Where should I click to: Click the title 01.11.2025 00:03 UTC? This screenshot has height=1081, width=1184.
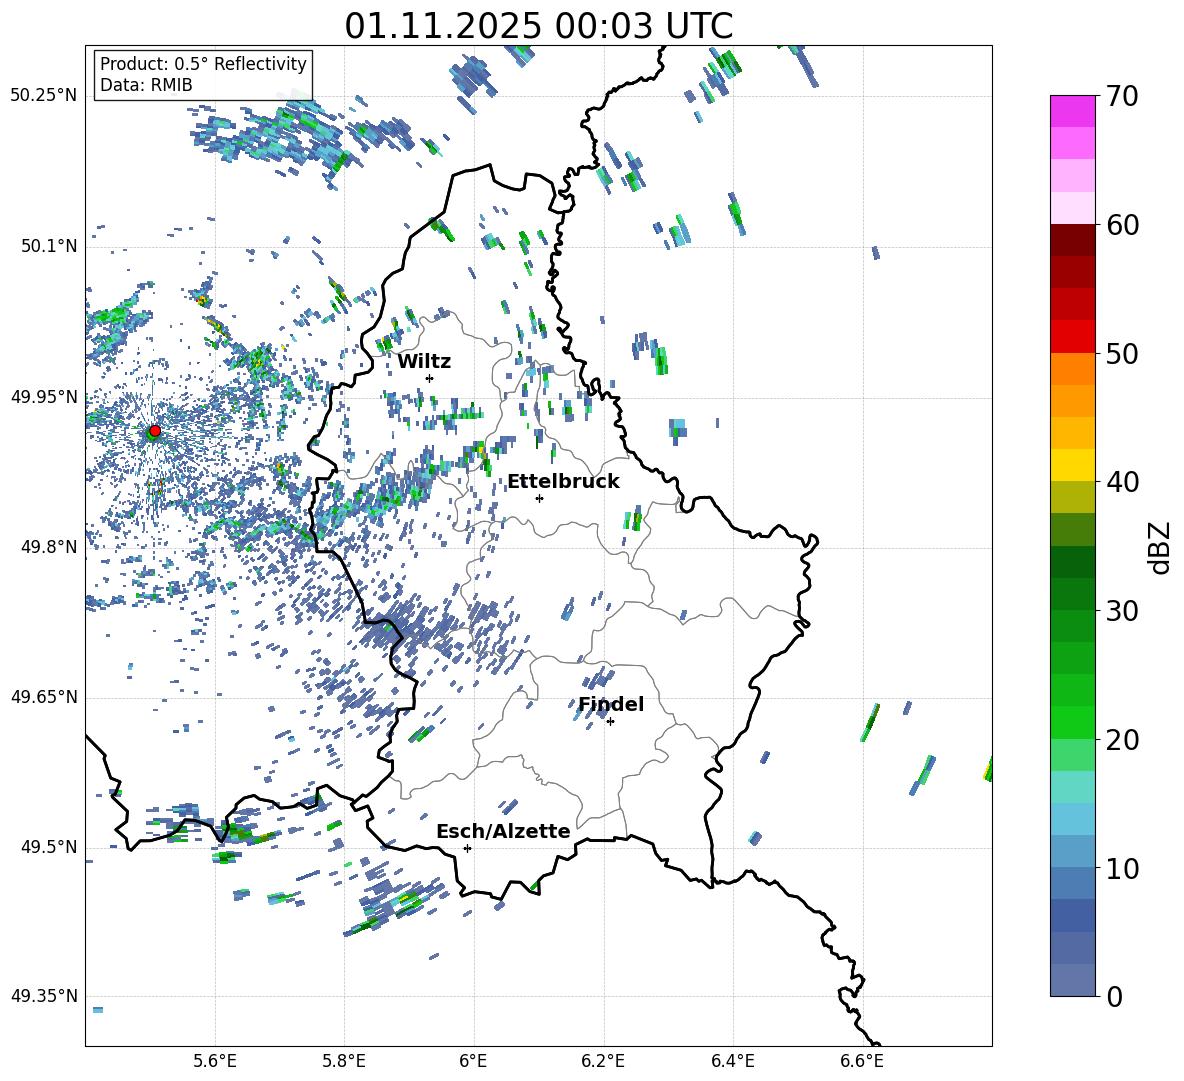click(x=538, y=26)
